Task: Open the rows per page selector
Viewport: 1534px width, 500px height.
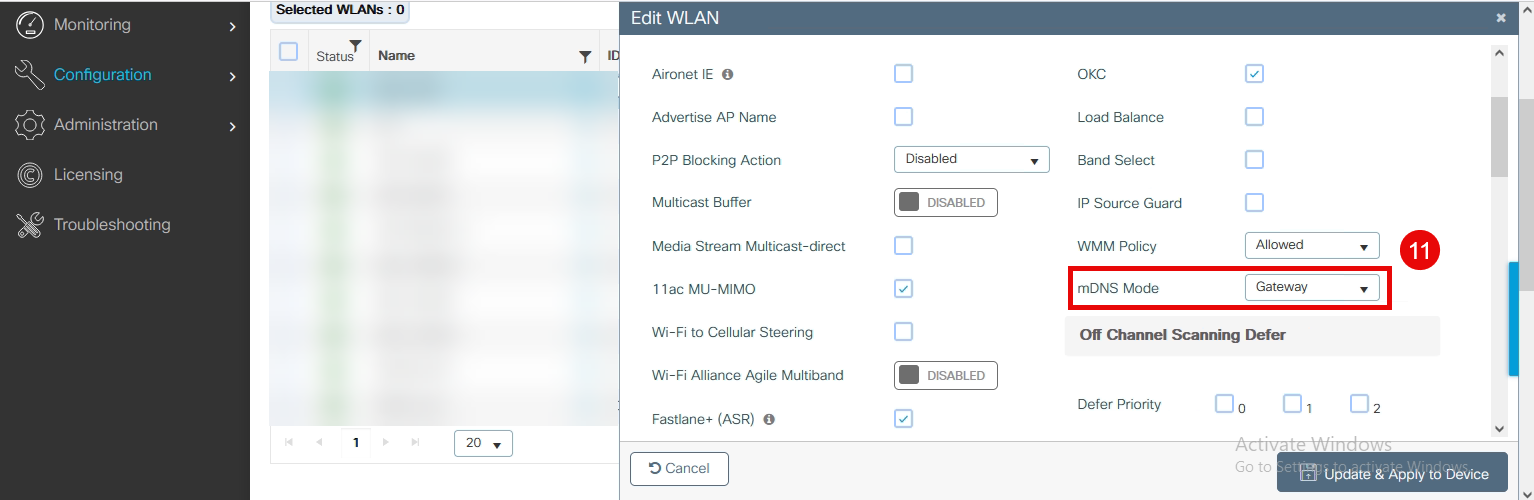Action: point(483,443)
